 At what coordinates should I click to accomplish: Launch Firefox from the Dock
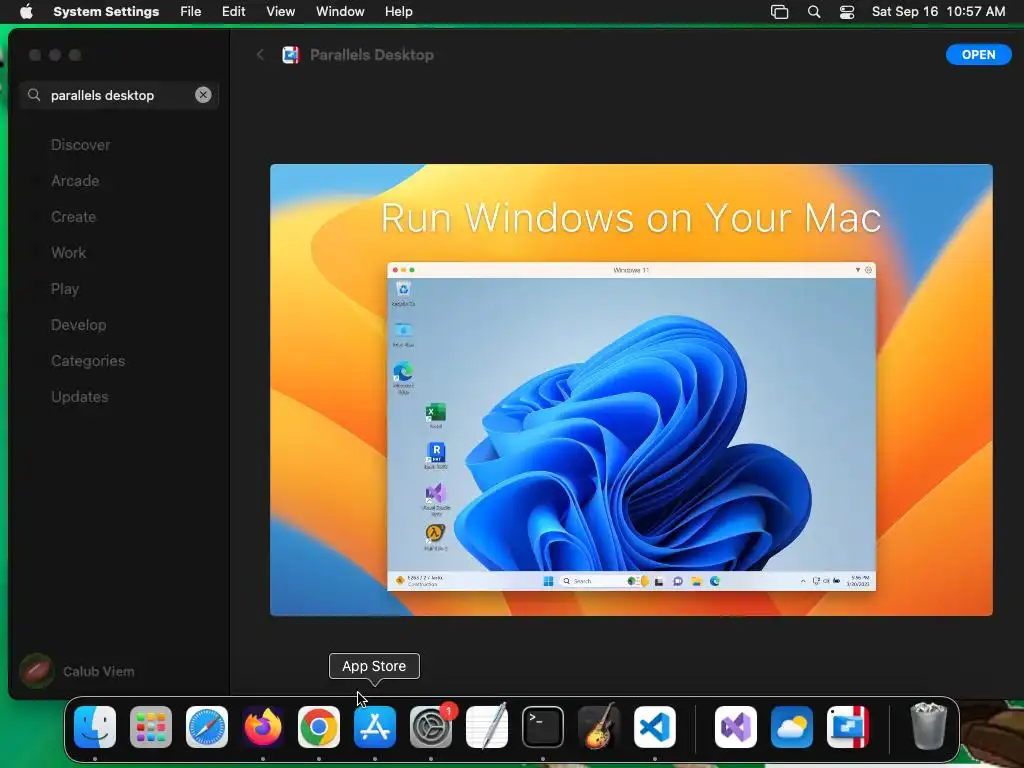(263, 727)
